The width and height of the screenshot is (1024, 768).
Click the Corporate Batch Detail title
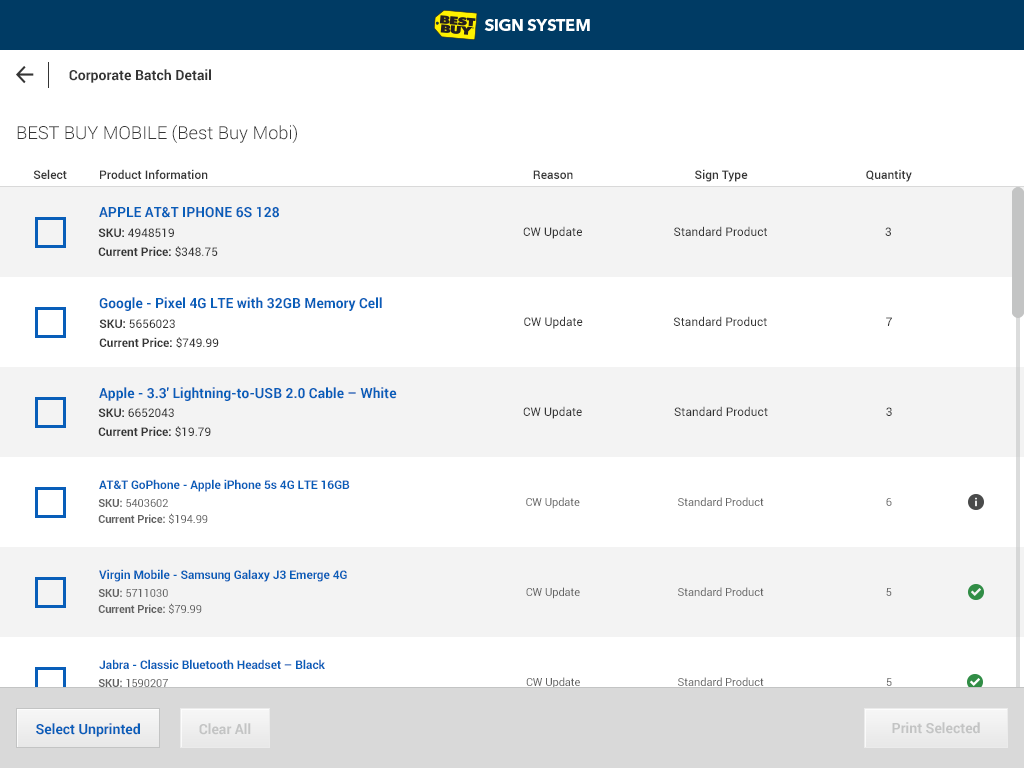point(140,75)
